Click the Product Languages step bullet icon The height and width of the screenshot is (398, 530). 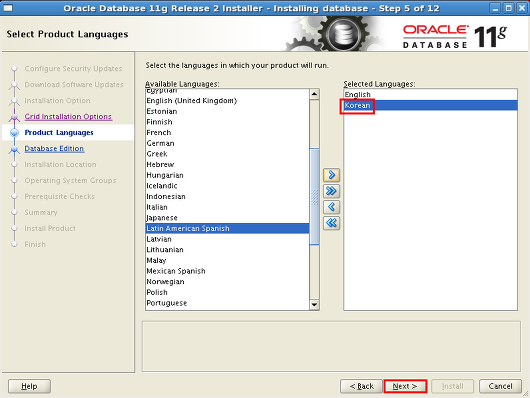coord(14,133)
